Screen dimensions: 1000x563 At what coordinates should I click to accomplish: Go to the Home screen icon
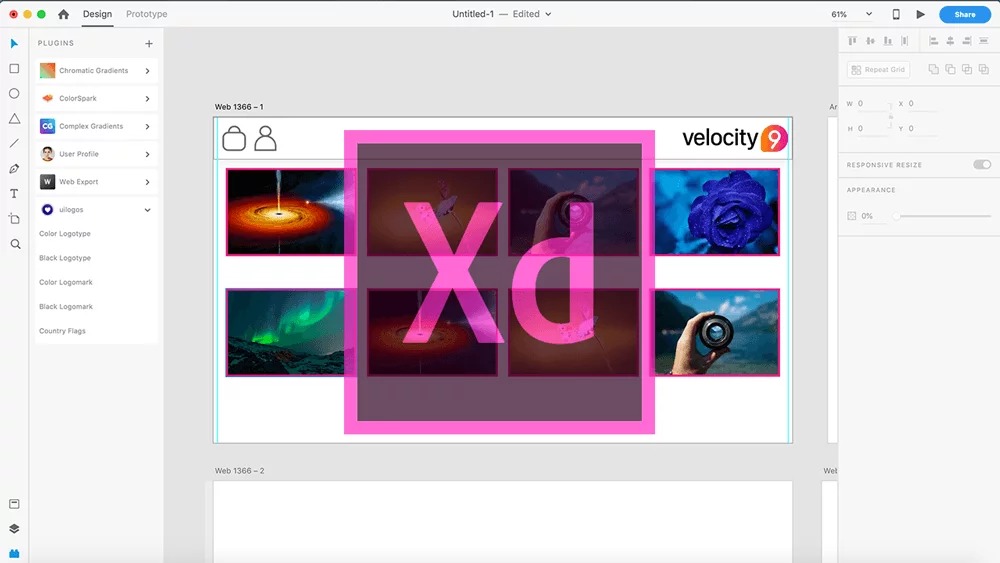63,14
